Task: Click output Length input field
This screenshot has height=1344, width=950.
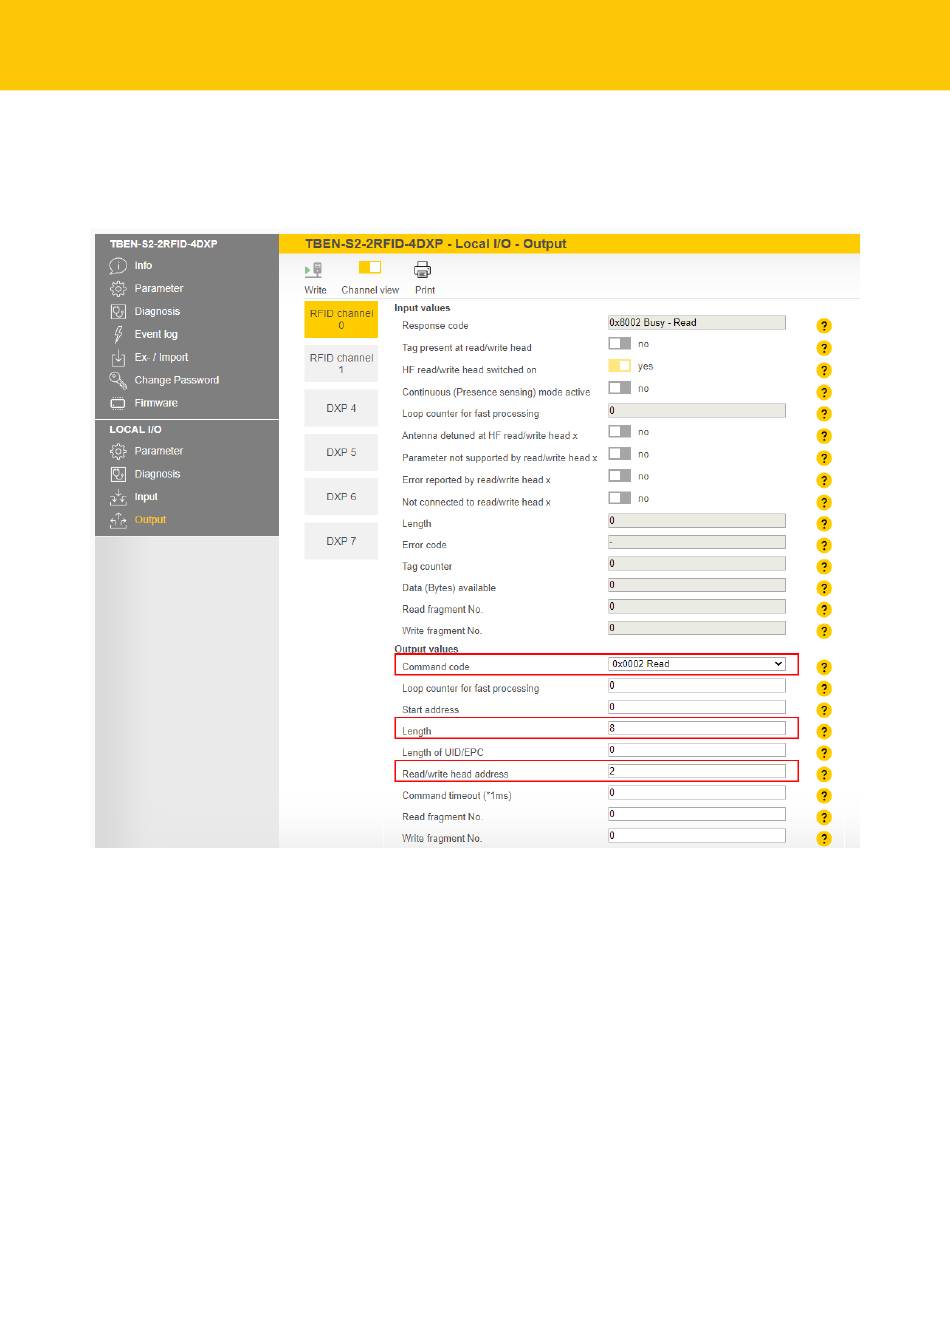Action: pyautogui.click(x=697, y=728)
